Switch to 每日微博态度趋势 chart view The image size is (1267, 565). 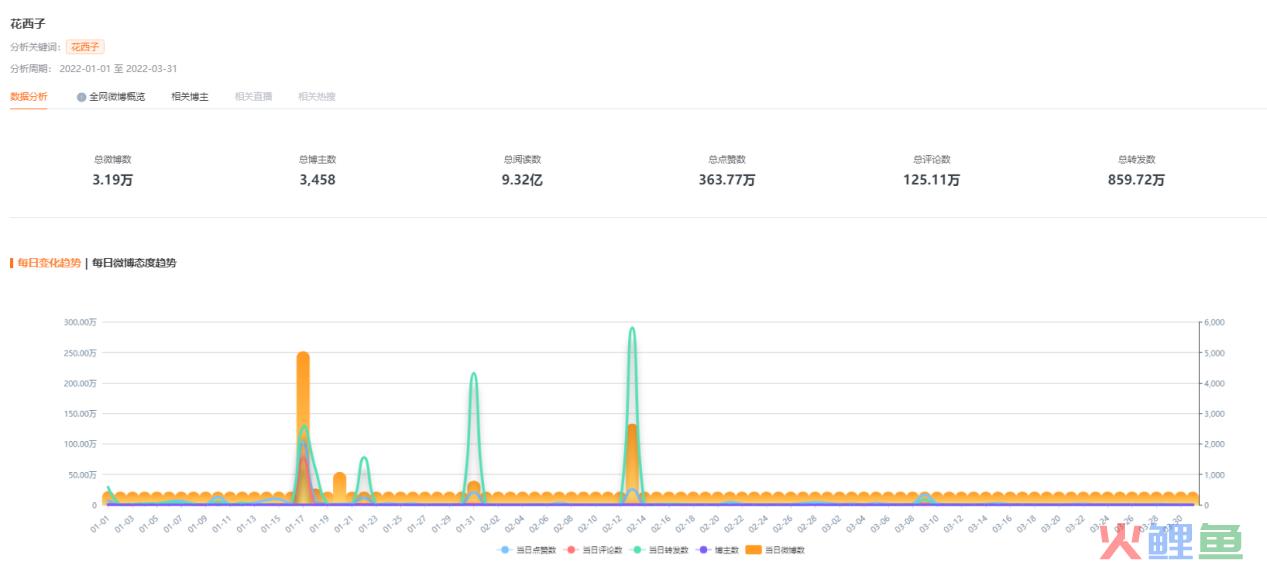134,263
